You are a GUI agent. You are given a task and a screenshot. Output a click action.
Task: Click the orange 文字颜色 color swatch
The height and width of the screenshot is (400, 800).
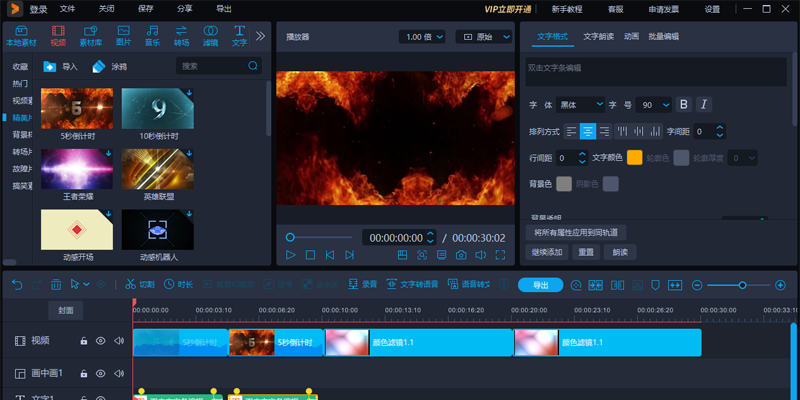tap(635, 158)
